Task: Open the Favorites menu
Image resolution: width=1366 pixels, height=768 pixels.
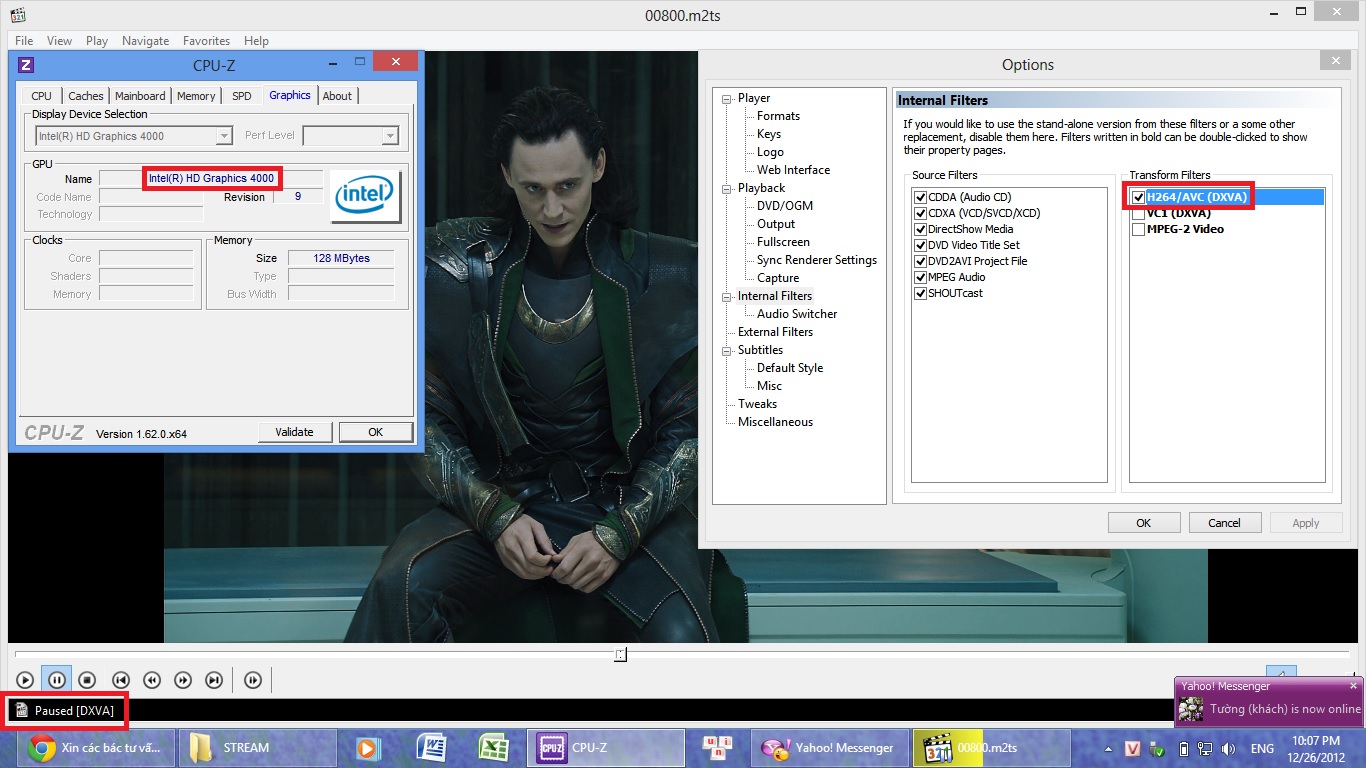Action: coord(206,41)
